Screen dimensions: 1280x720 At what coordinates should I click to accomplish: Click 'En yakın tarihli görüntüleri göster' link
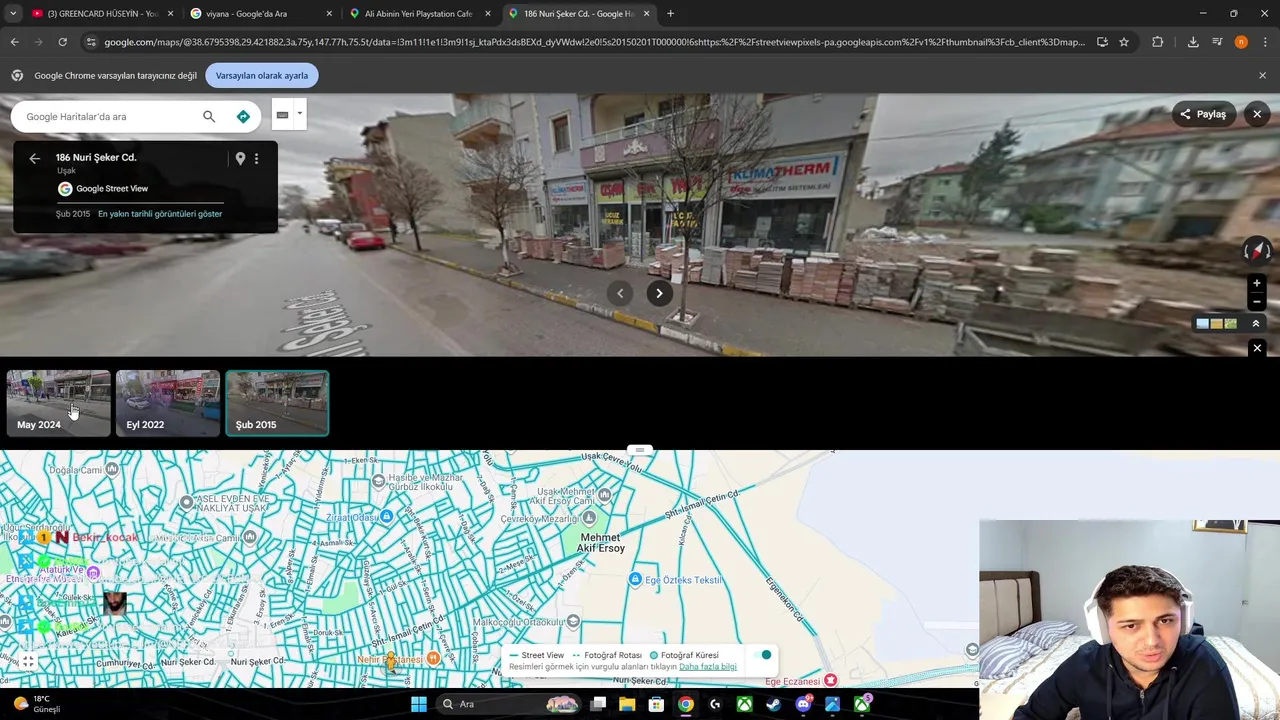pyautogui.click(x=160, y=213)
